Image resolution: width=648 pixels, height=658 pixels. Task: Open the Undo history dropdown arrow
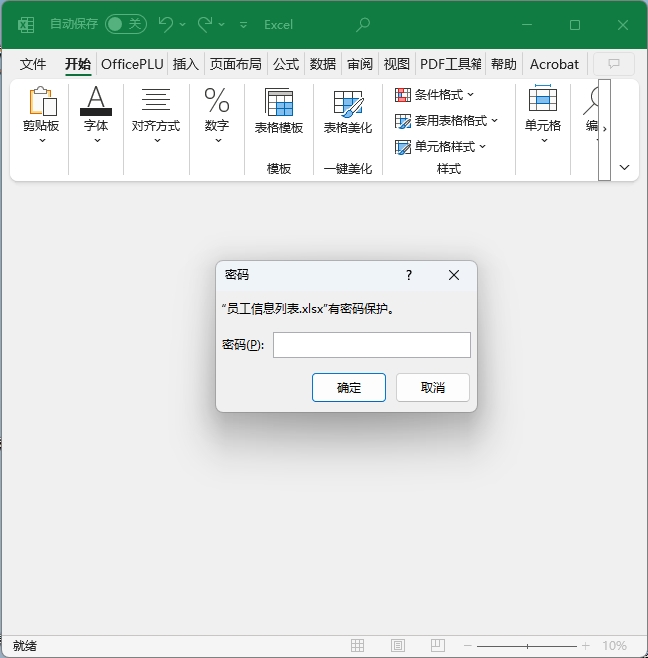pos(183,25)
